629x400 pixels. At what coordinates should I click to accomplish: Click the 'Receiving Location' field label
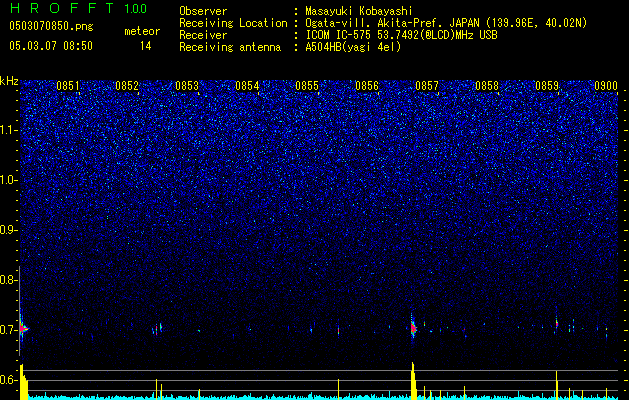(x=233, y=23)
